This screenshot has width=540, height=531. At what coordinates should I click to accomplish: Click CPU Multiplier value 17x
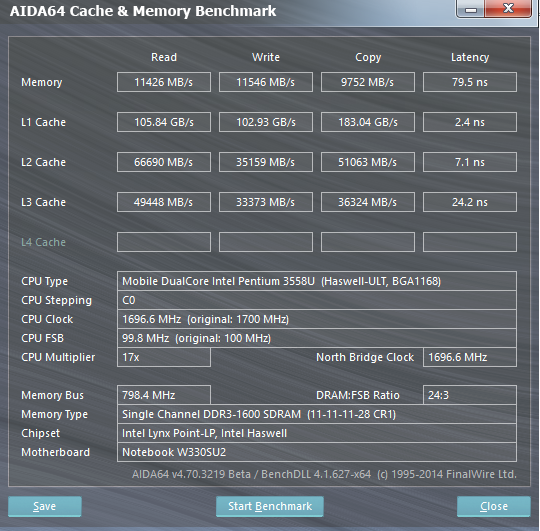164,357
